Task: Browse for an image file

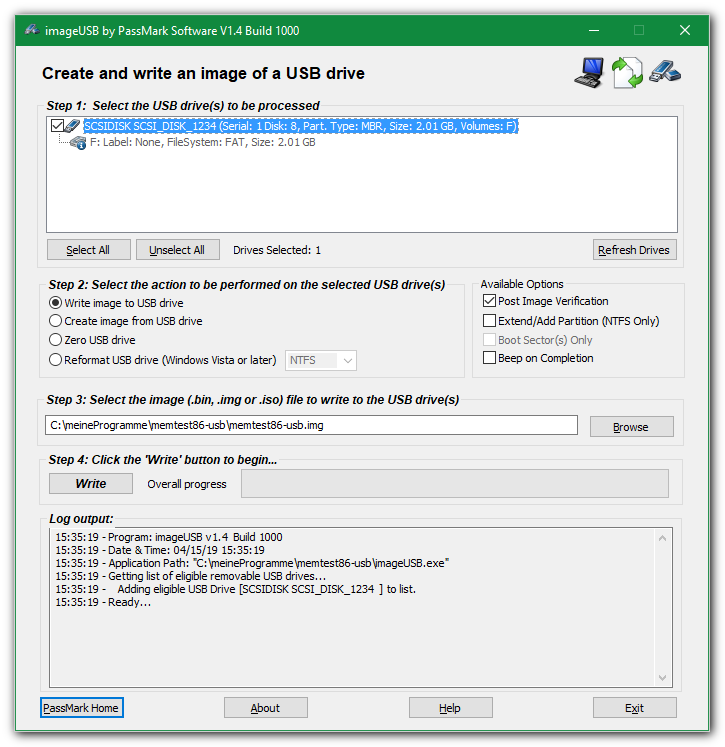Action: point(632,426)
